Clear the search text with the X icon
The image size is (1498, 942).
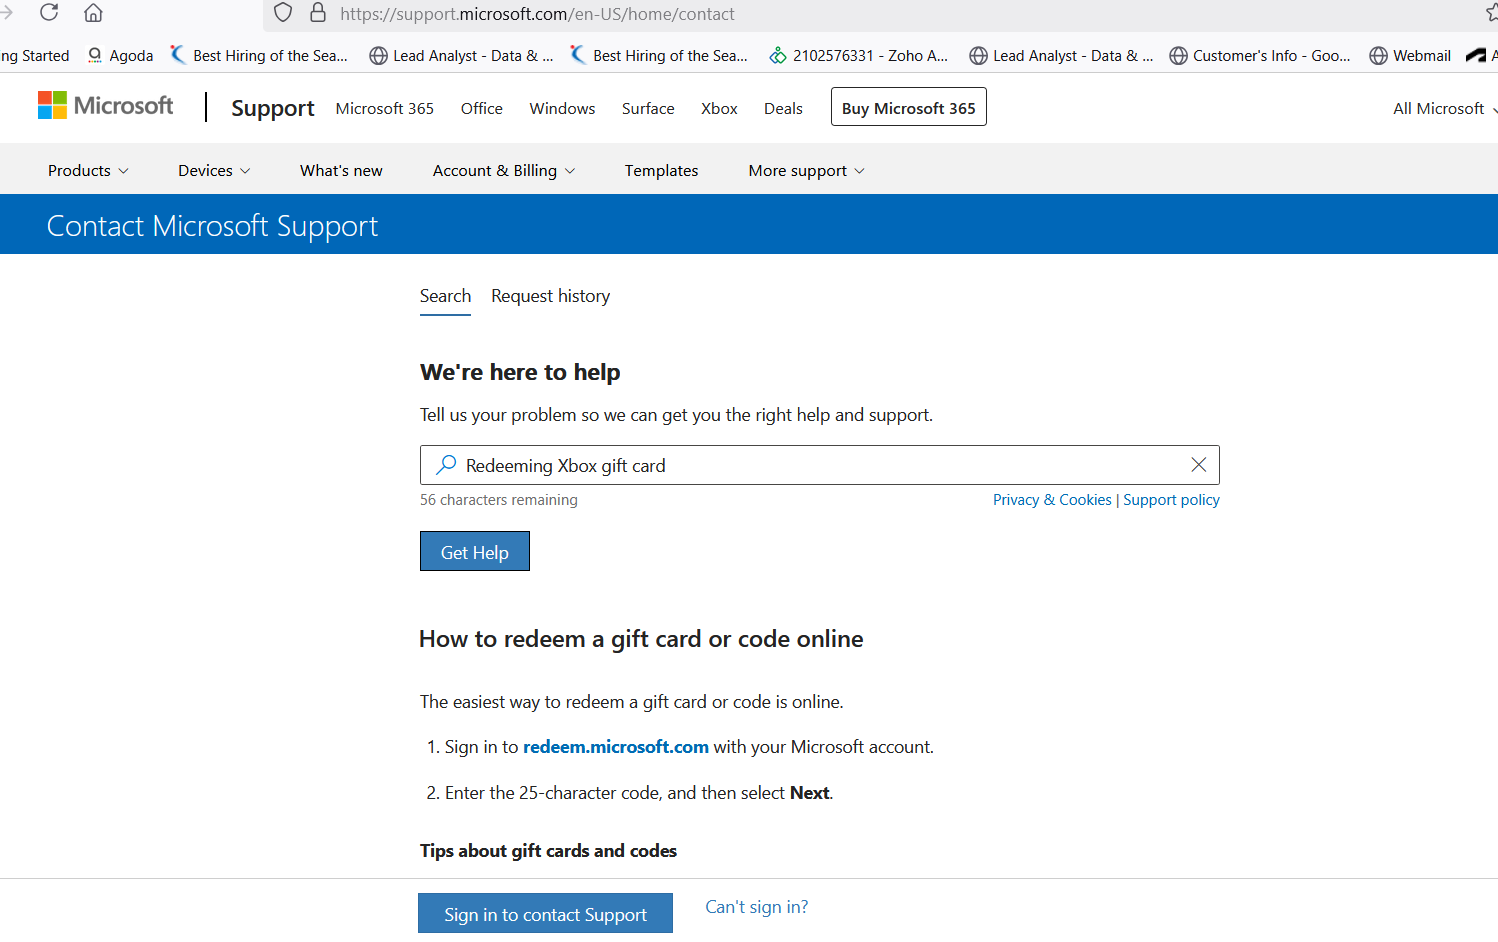(x=1198, y=464)
